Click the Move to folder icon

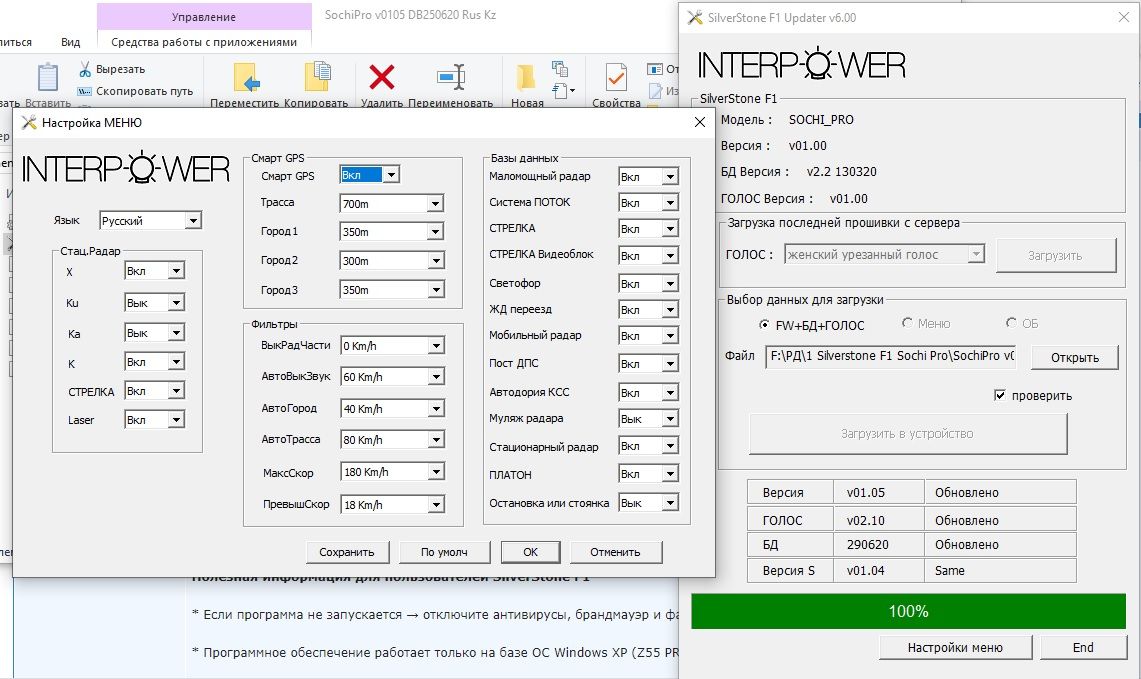247,77
